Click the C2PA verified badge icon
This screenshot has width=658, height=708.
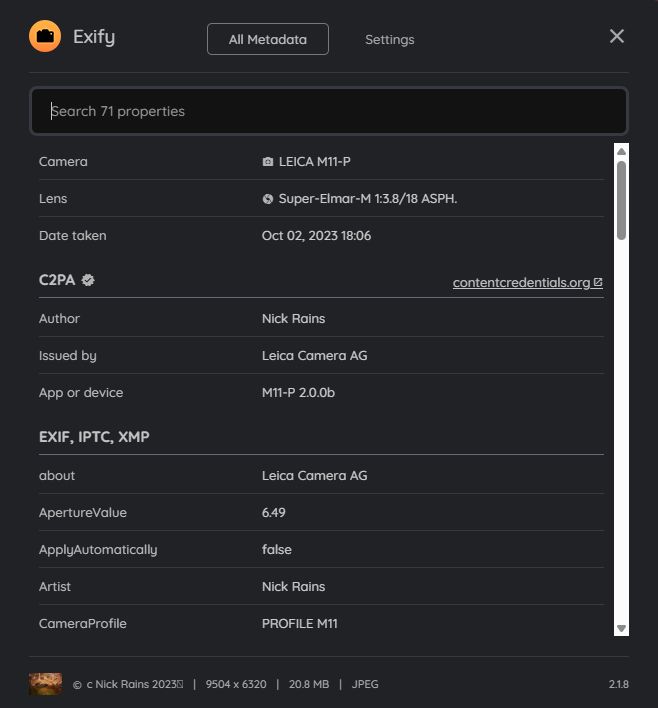88,280
